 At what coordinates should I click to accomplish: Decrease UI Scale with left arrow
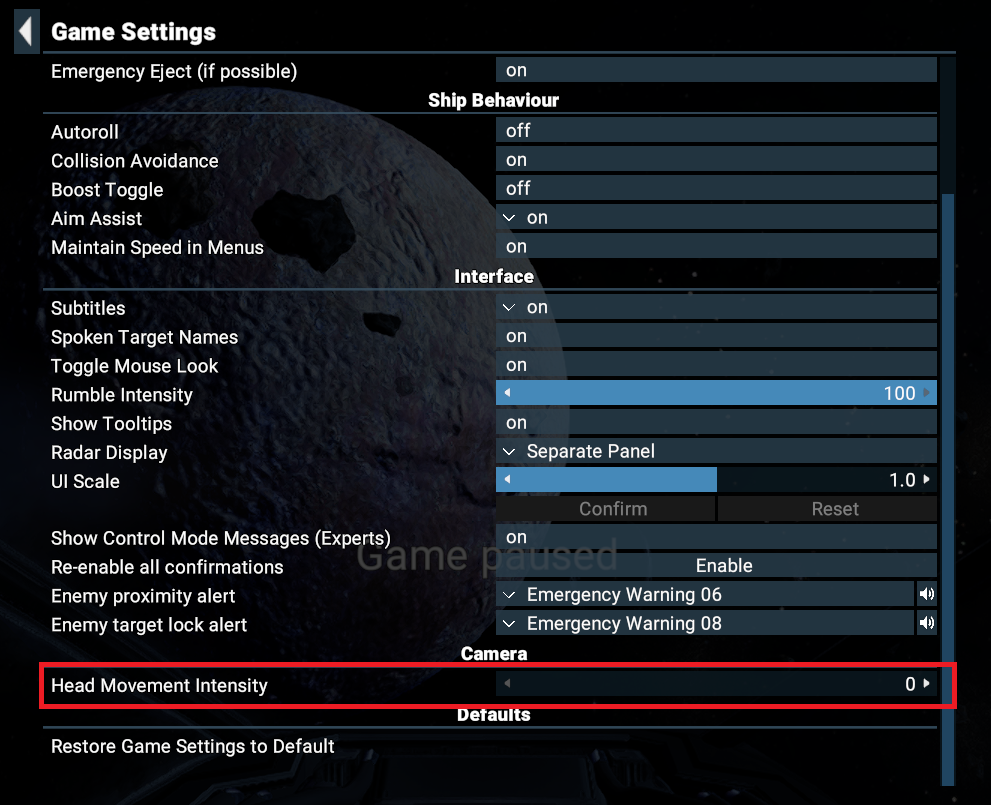[508, 480]
